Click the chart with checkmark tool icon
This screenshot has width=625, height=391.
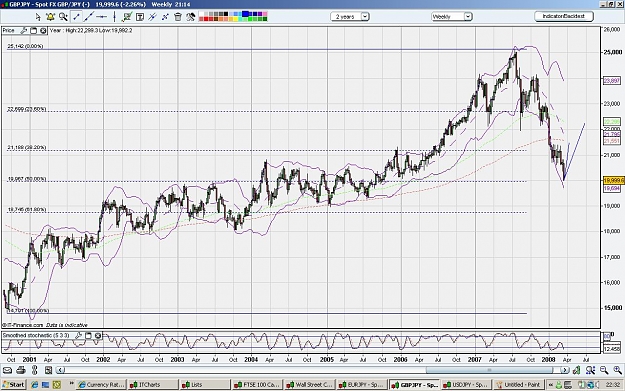tap(127, 17)
